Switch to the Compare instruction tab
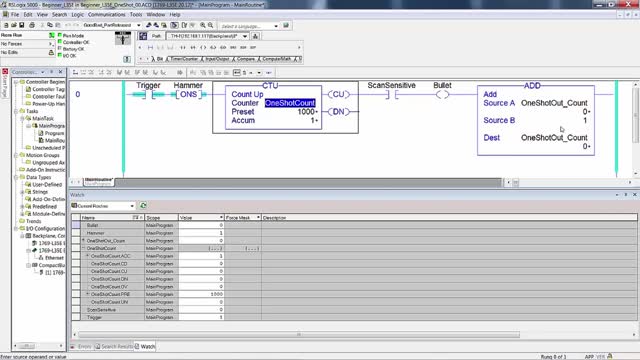The image size is (640, 360). 246,59
